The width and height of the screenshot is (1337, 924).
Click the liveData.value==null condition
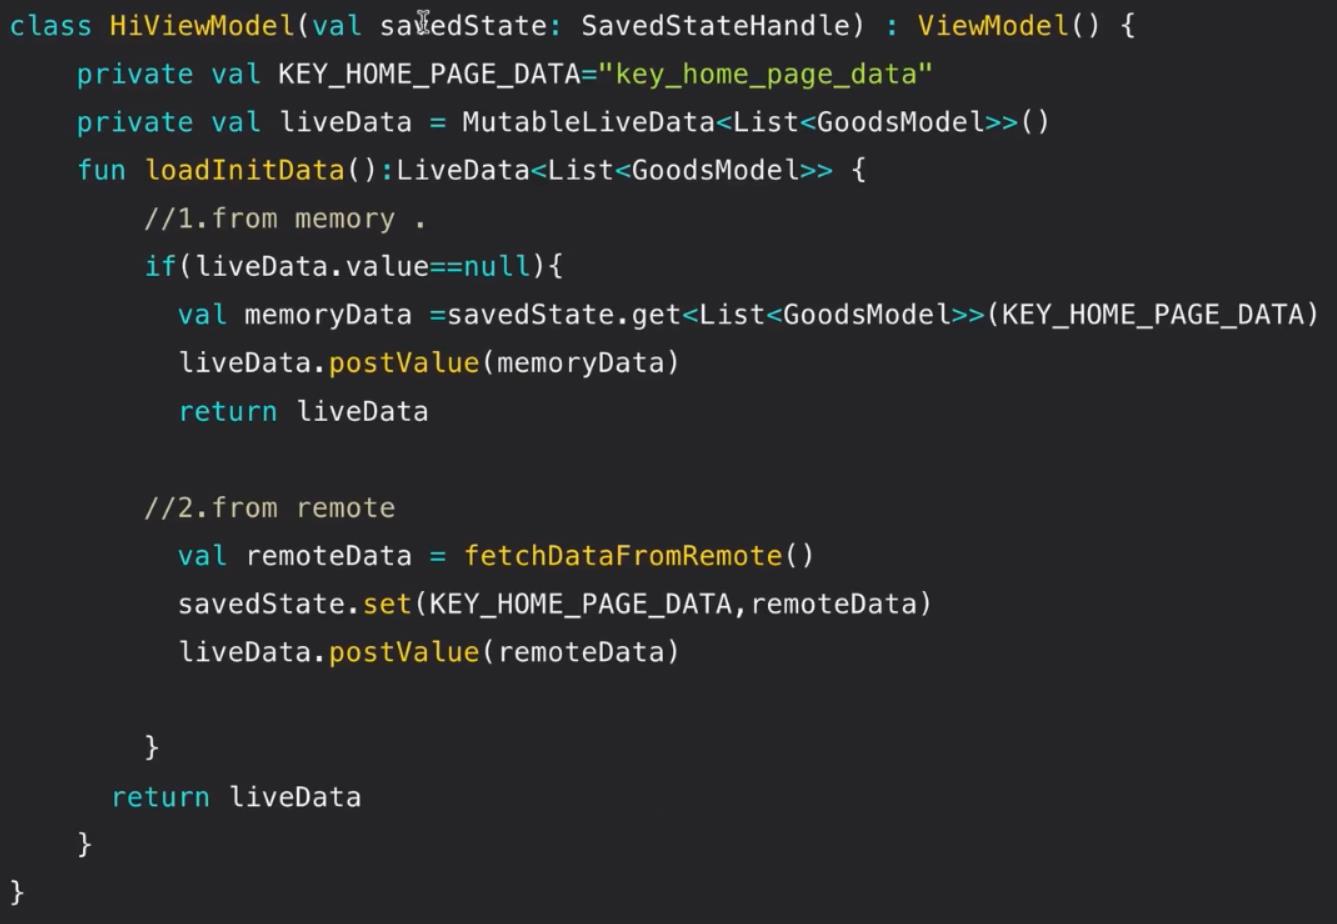pos(362,266)
